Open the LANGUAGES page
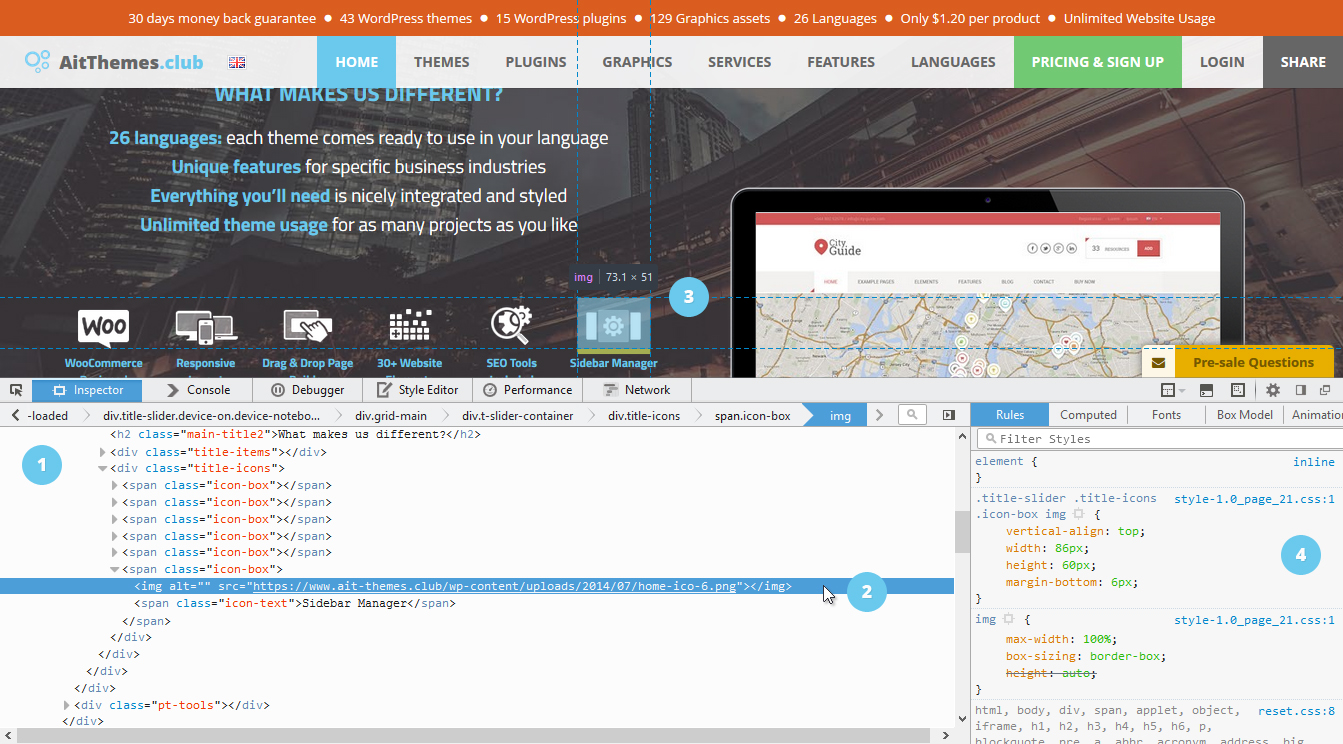 click(953, 62)
